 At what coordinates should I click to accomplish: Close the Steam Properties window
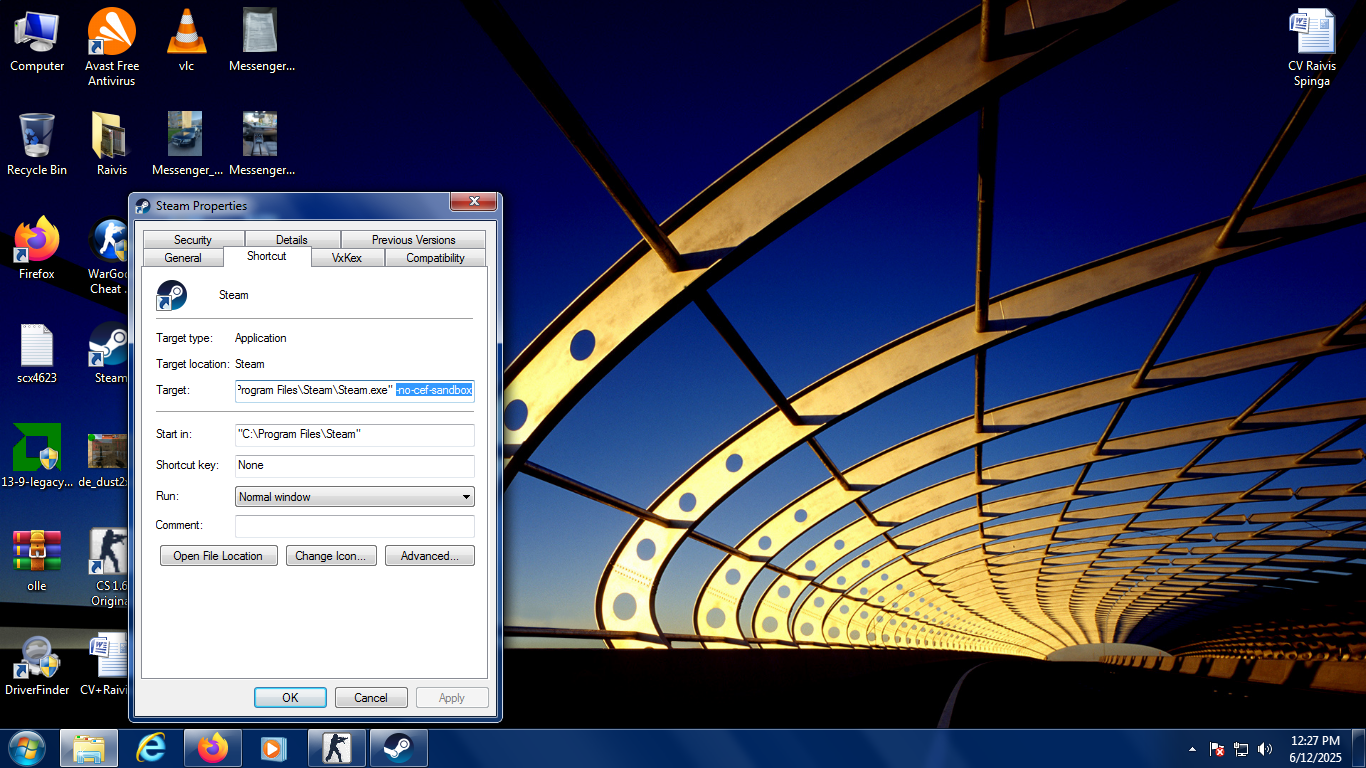pos(473,202)
